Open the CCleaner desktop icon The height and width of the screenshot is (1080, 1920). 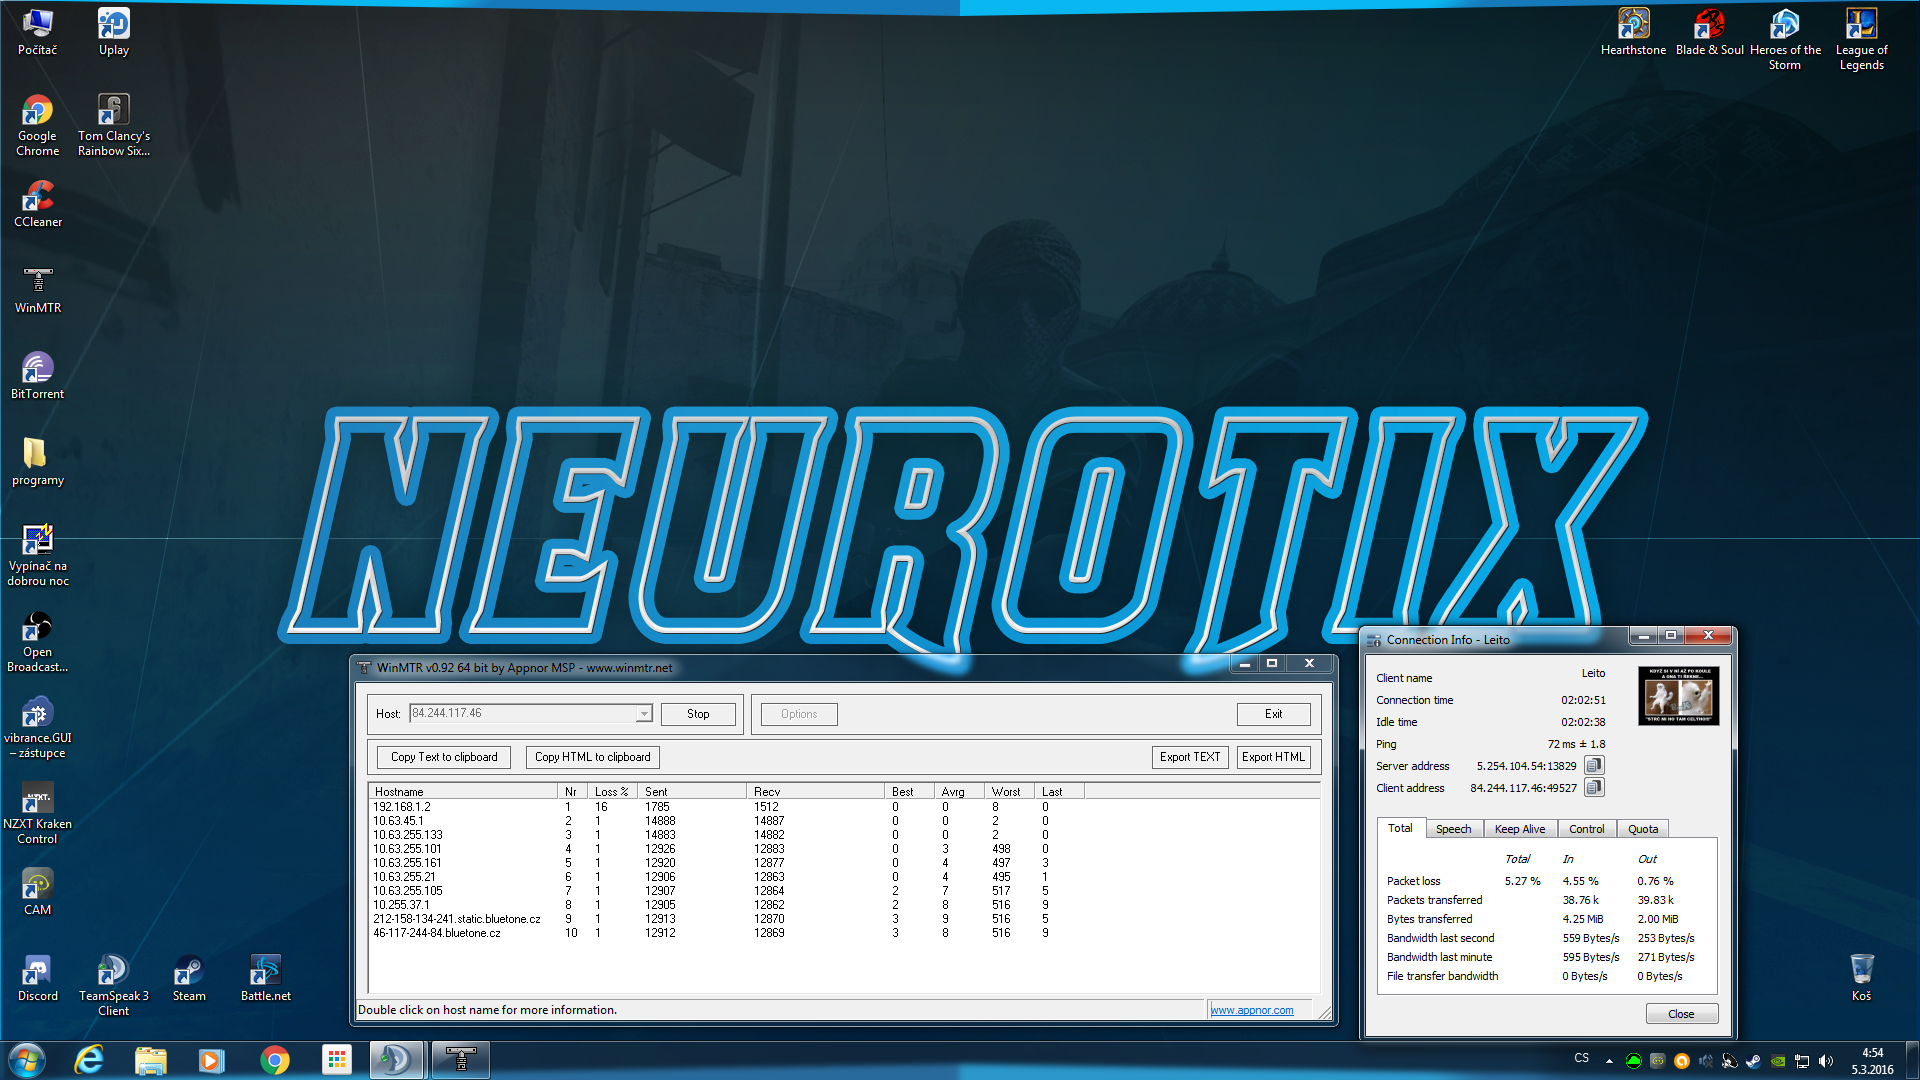click(x=38, y=197)
